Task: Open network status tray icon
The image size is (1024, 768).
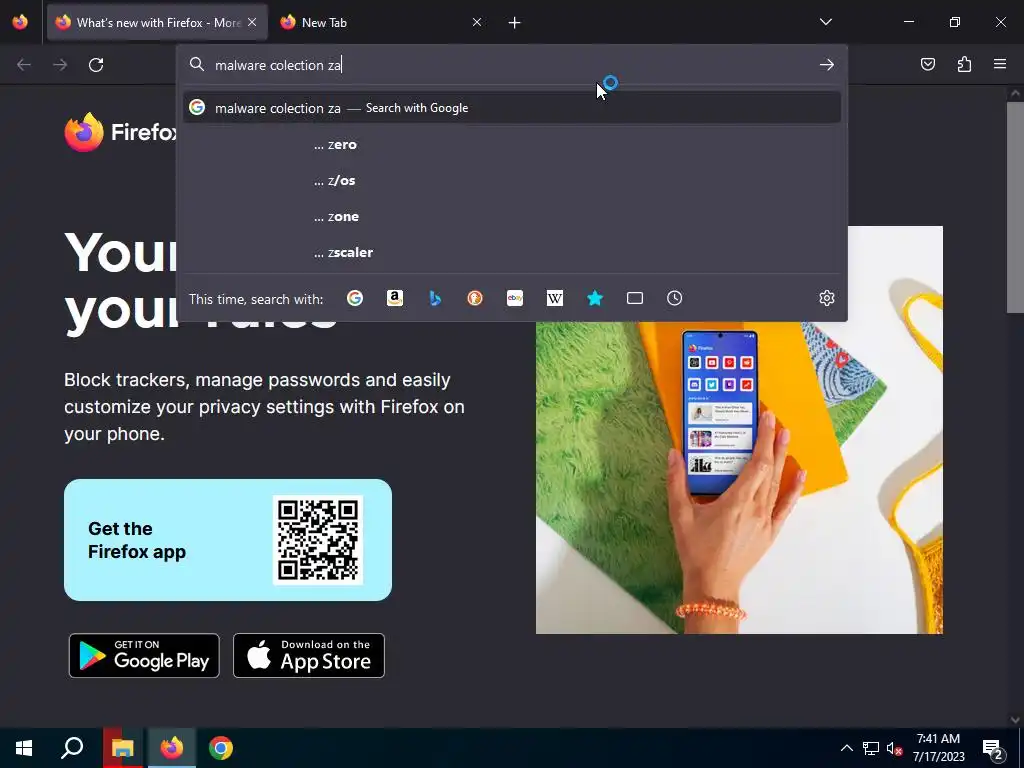Action: 871,748
